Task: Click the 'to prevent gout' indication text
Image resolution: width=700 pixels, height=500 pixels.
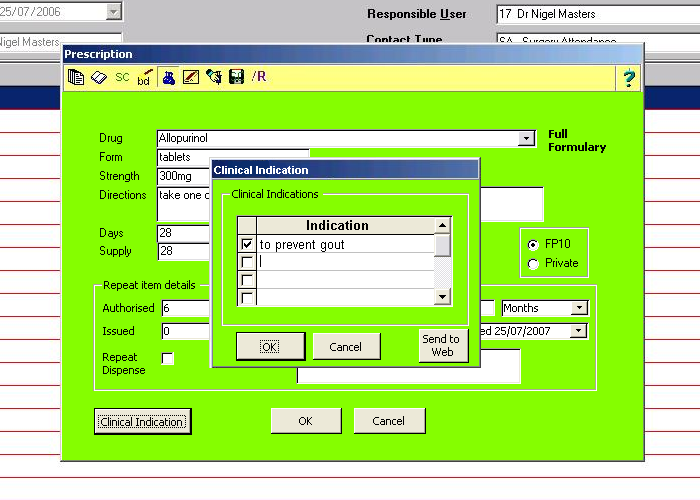Action: [x=302, y=245]
